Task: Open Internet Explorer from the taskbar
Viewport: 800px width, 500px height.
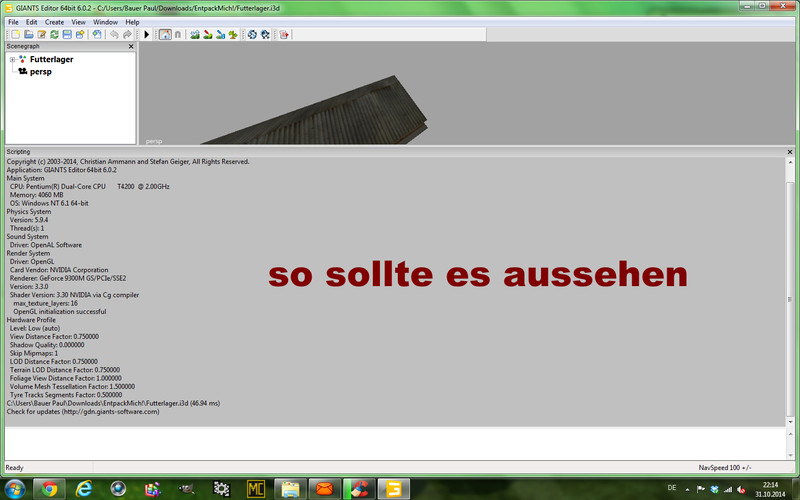Action: (x=84, y=489)
